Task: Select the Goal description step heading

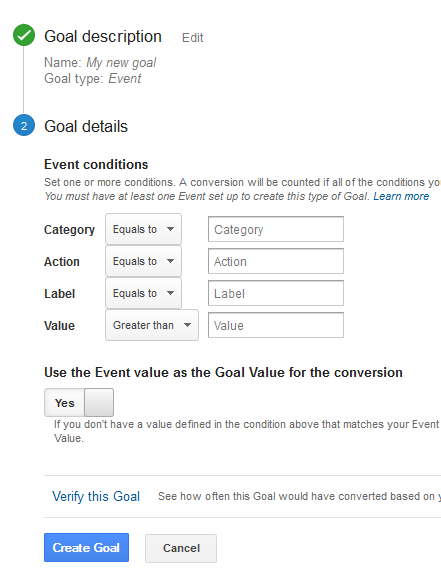Action: coord(103,37)
